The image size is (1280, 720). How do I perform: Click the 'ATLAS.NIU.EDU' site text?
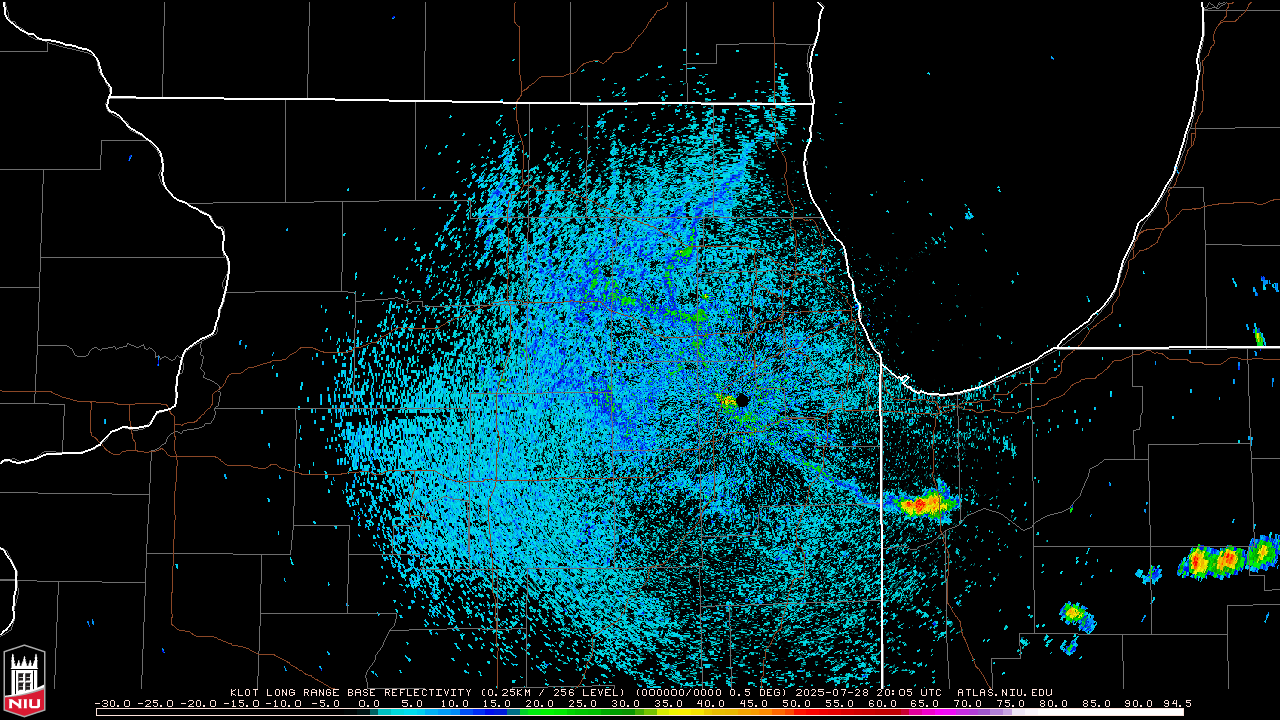click(x=1005, y=692)
